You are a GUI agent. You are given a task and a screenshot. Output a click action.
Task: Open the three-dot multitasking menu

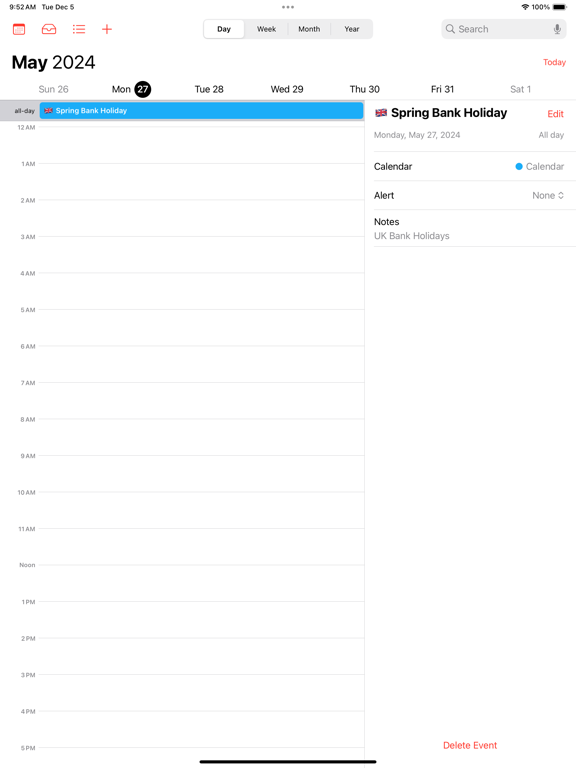click(x=288, y=7)
